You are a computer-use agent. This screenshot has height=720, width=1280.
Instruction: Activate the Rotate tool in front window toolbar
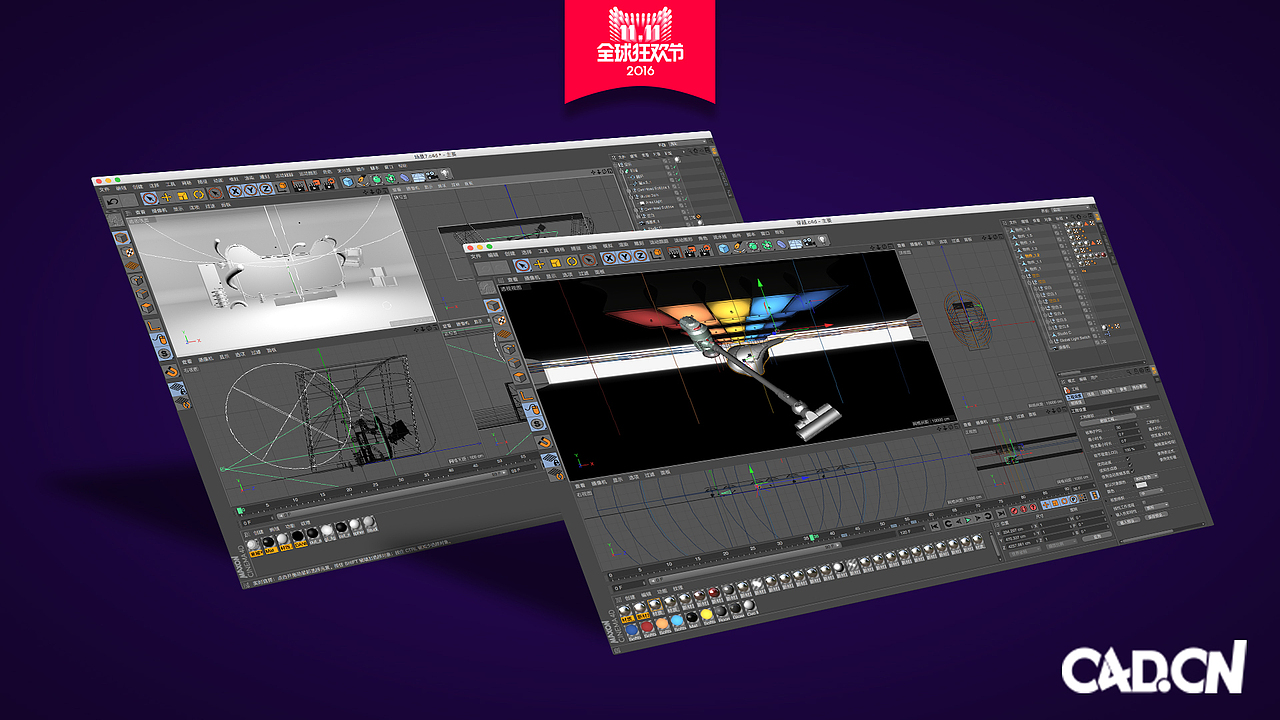[572, 261]
